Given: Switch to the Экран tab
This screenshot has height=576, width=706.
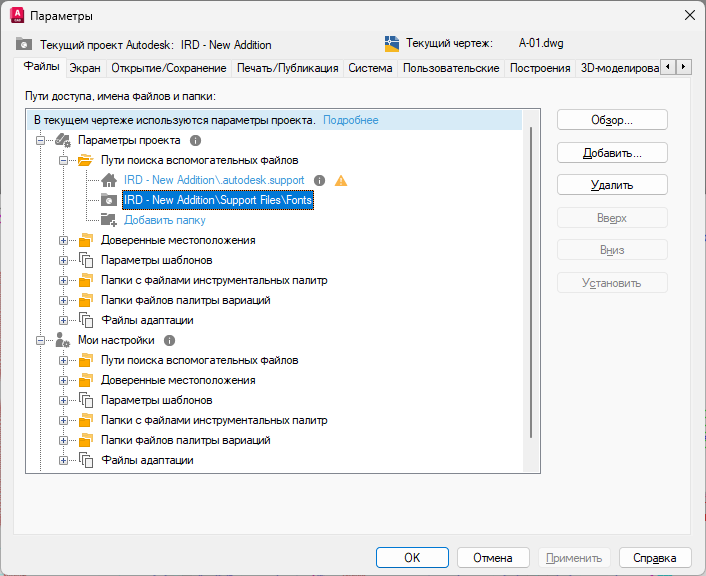Looking at the screenshot, I should point(85,68).
